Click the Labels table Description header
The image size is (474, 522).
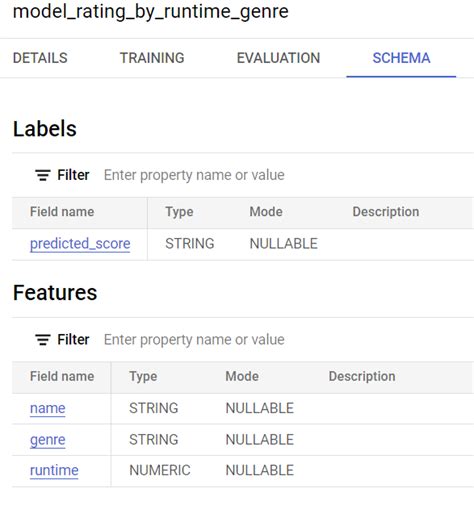386,212
